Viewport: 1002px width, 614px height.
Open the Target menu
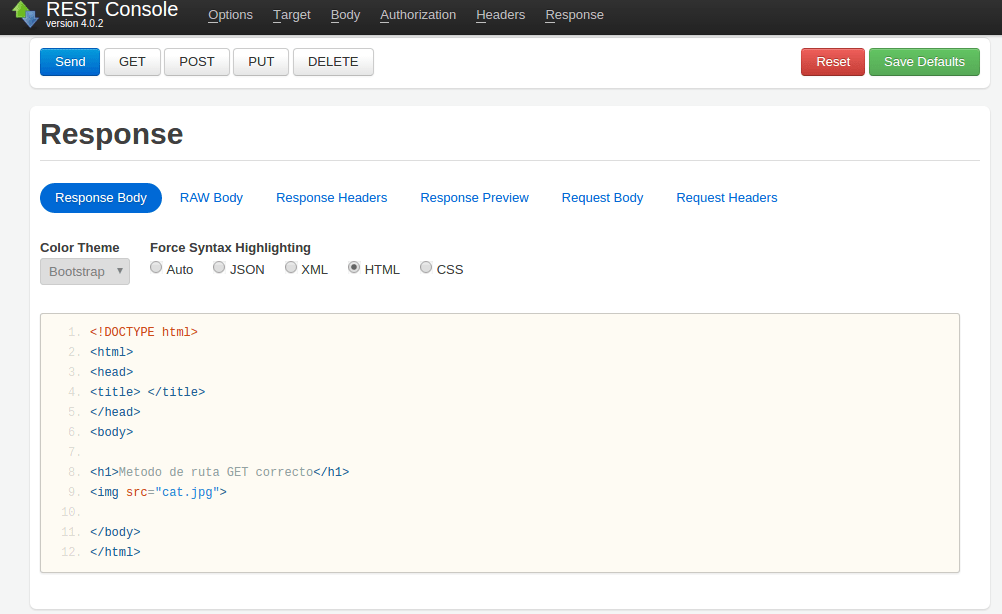coord(291,15)
